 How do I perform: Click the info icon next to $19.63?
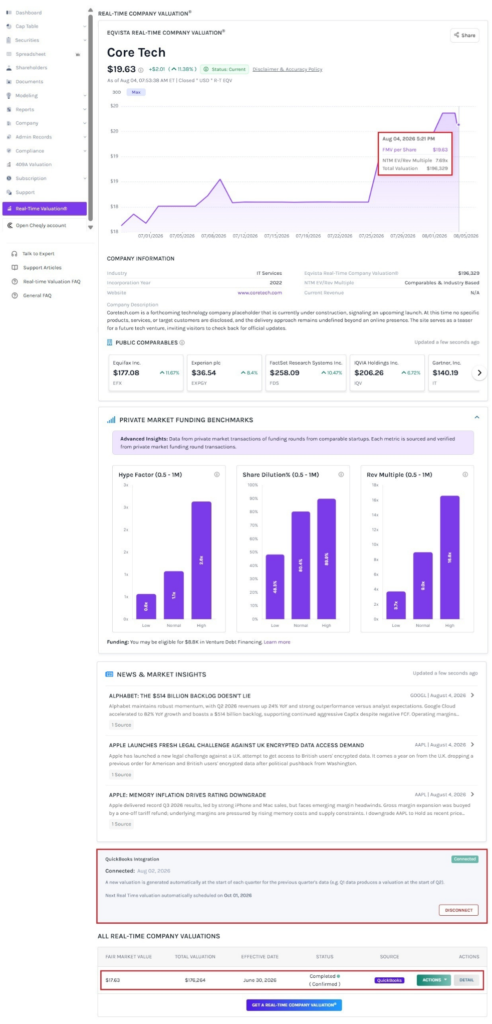pyautogui.click(x=141, y=69)
